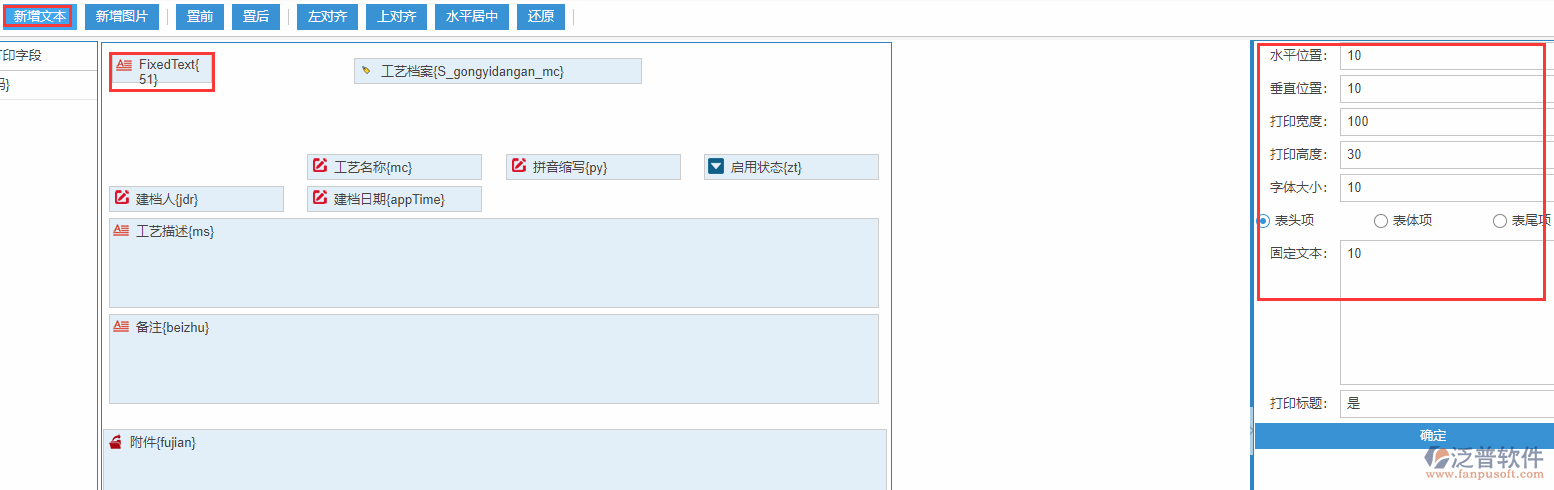Focus the 水平位置 input field
This screenshot has height=490, width=1554.
1447,56
